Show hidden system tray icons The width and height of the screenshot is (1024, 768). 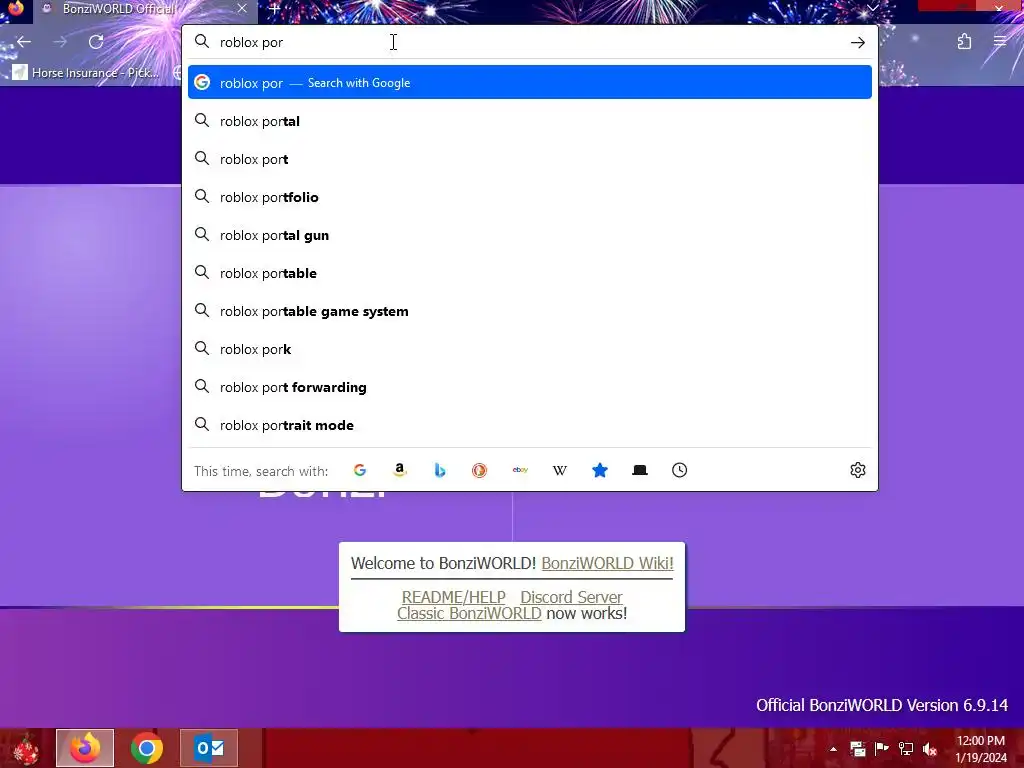[x=833, y=749]
